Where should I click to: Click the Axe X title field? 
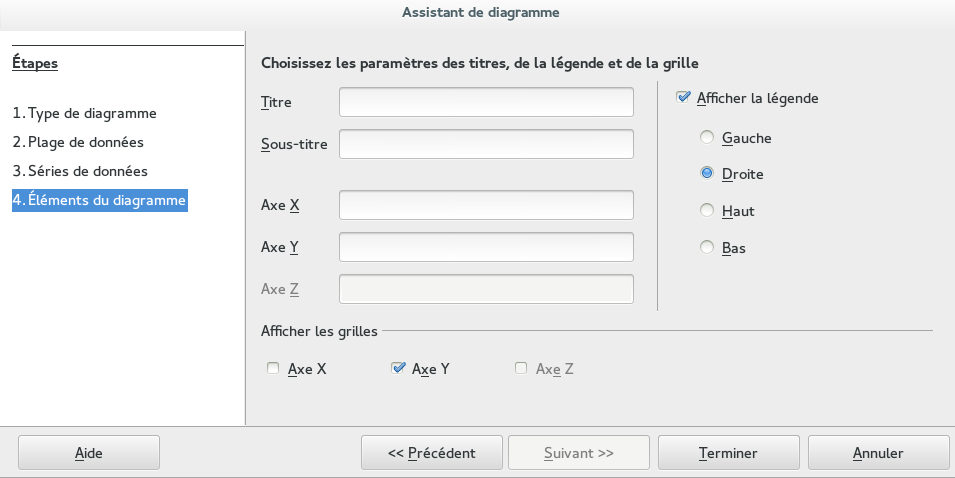click(486, 205)
